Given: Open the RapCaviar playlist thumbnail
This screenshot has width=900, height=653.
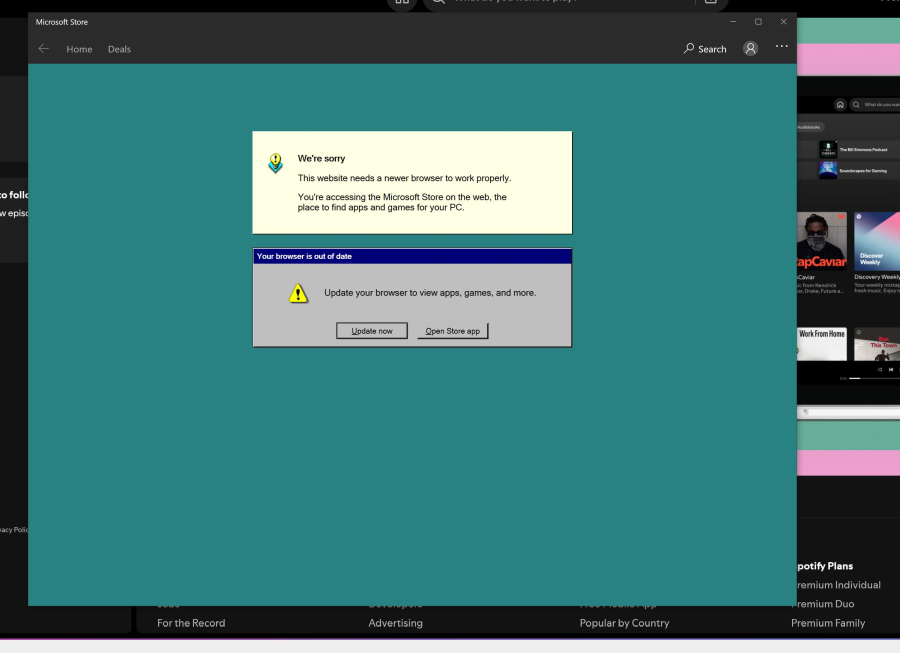Looking at the screenshot, I should click(x=822, y=241).
